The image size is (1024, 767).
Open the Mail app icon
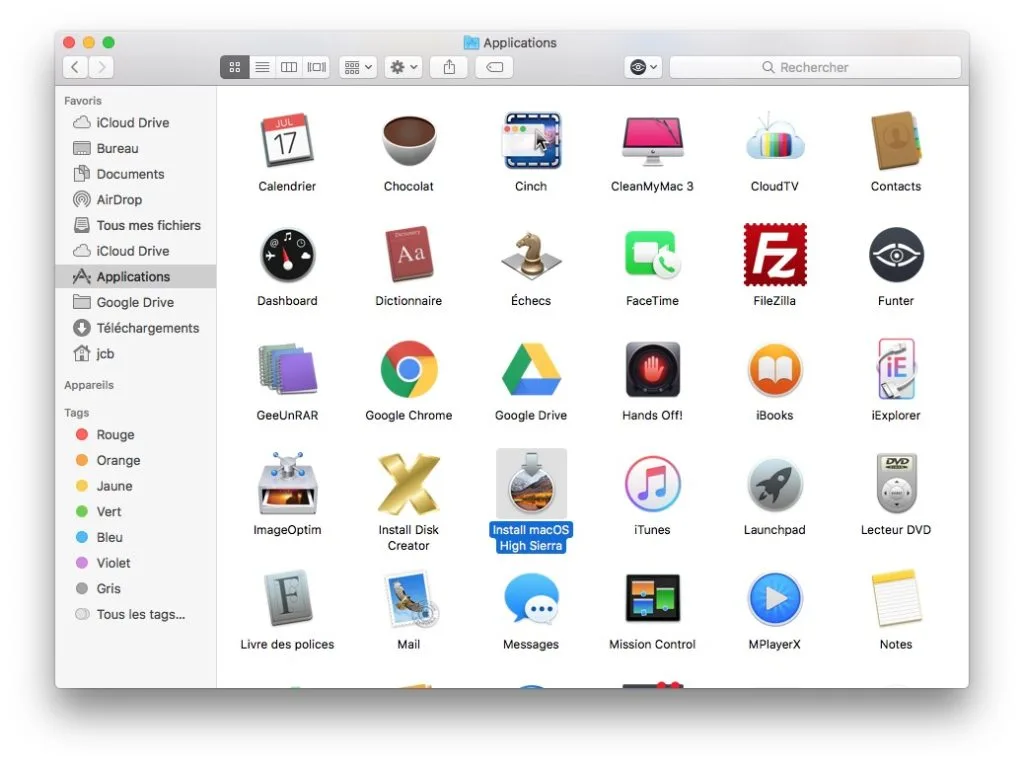(410, 598)
